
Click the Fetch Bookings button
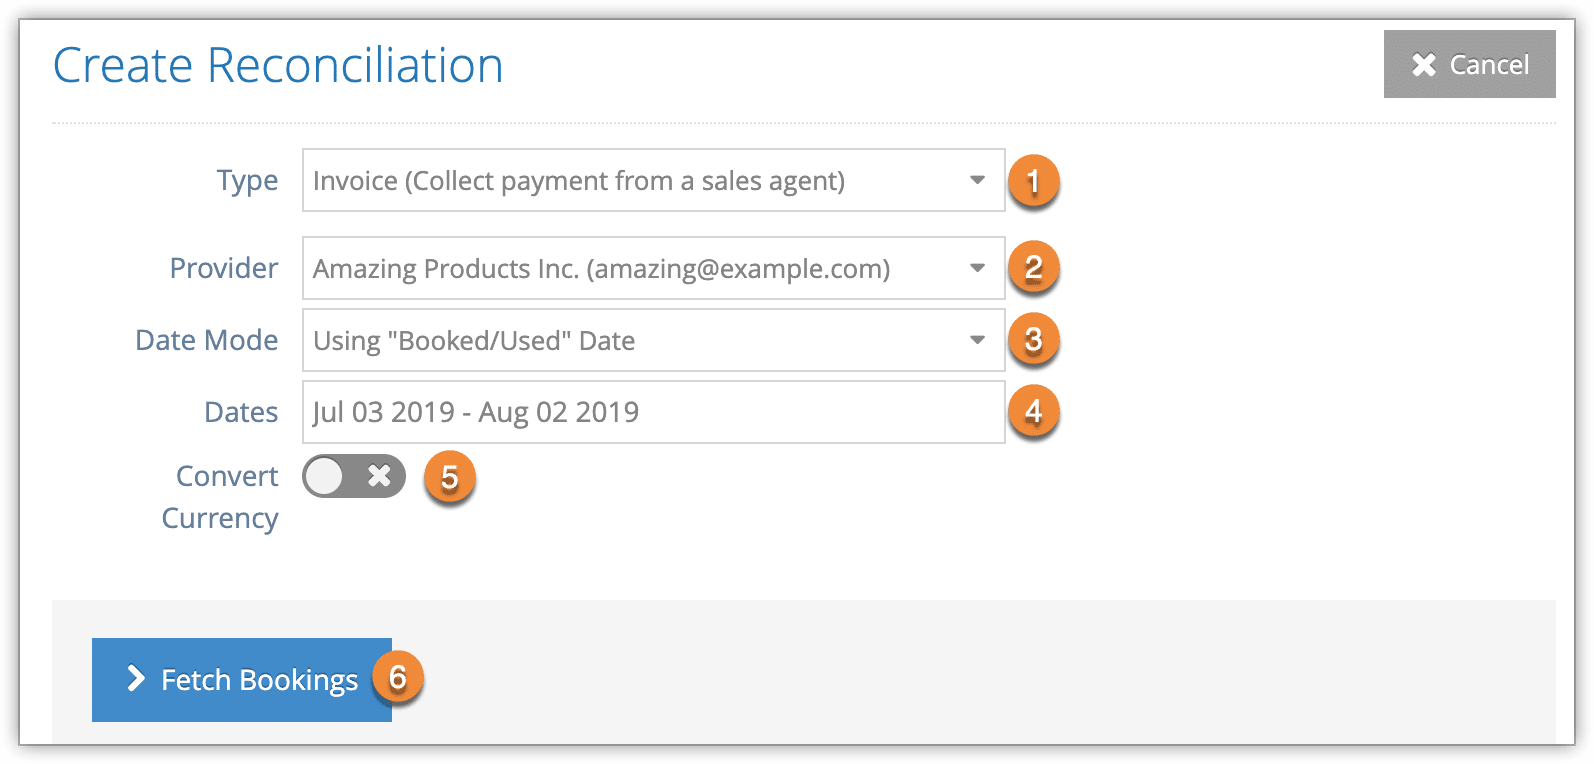click(x=242, y=680)
